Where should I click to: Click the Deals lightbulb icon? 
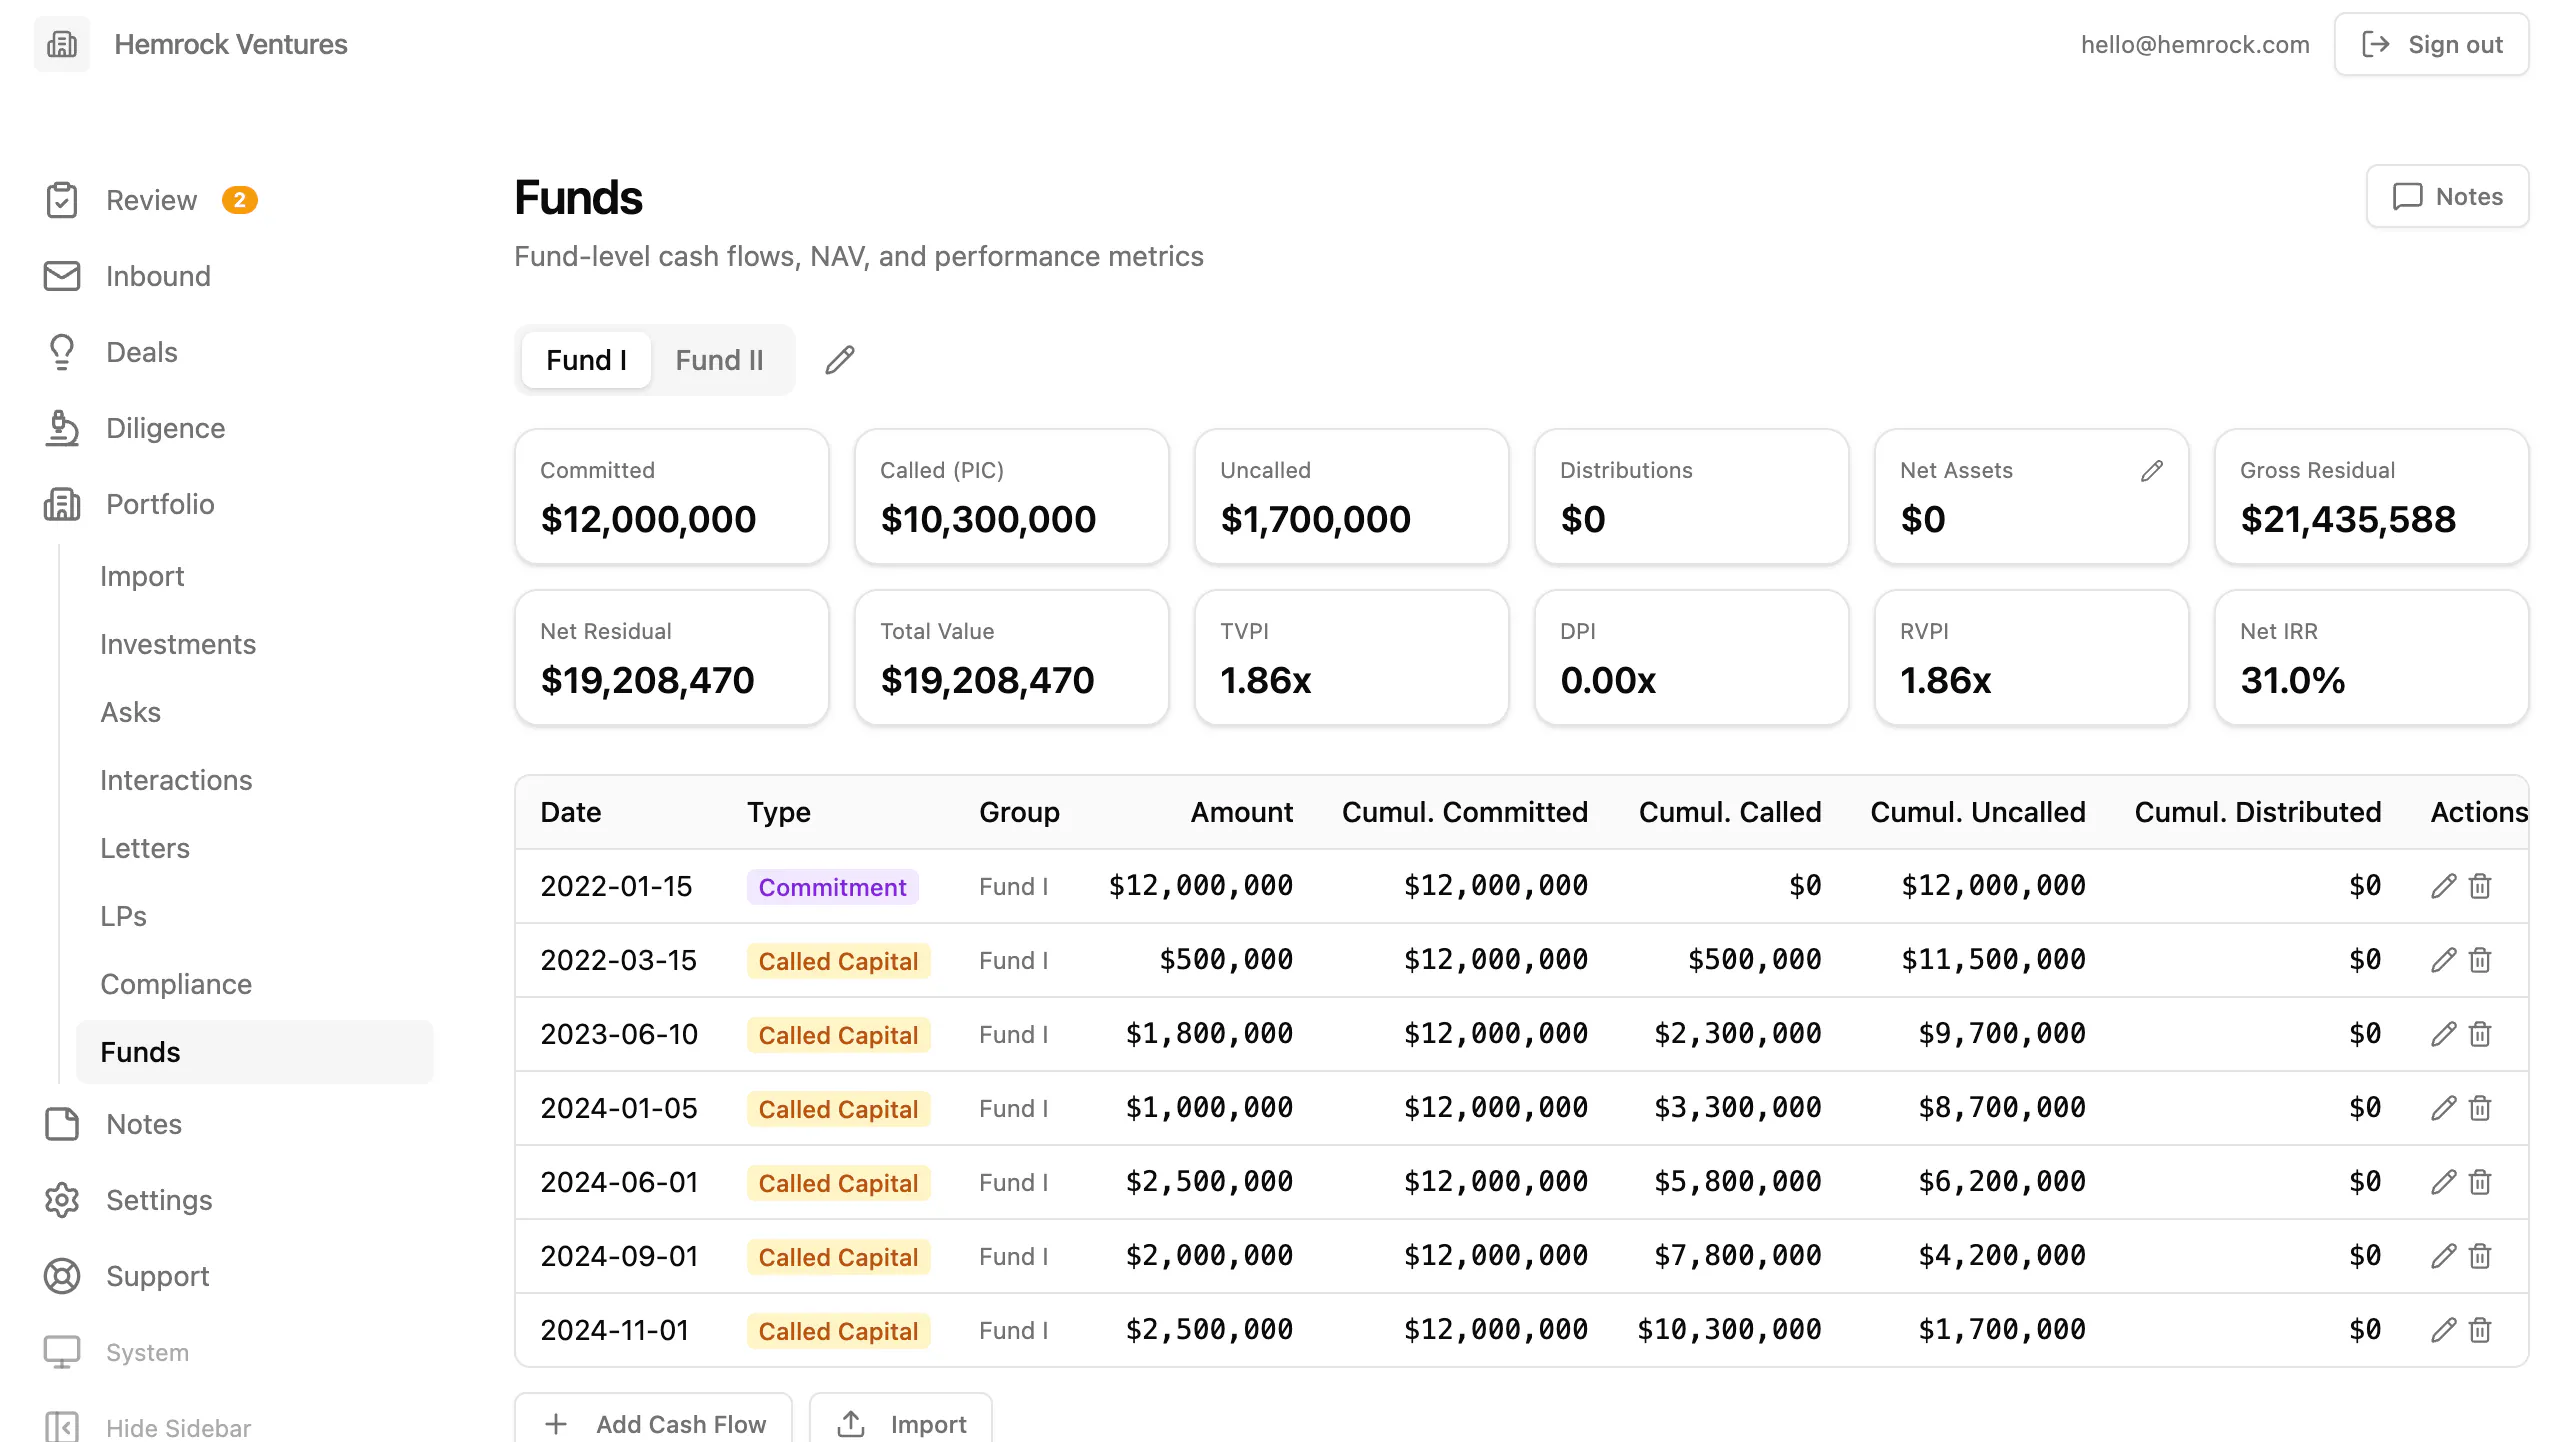[62, 352]
